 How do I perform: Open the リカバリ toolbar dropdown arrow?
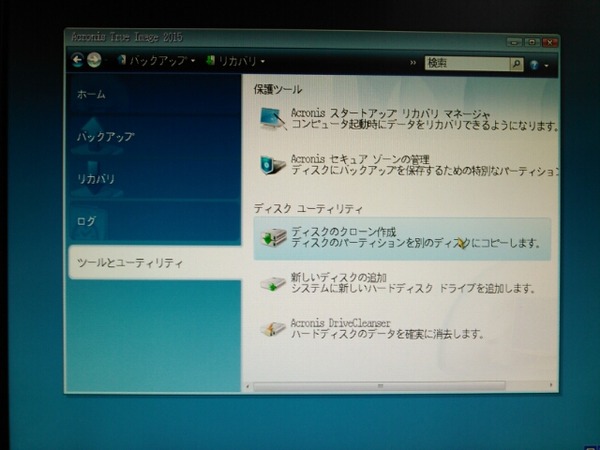(x=263, y=61)
